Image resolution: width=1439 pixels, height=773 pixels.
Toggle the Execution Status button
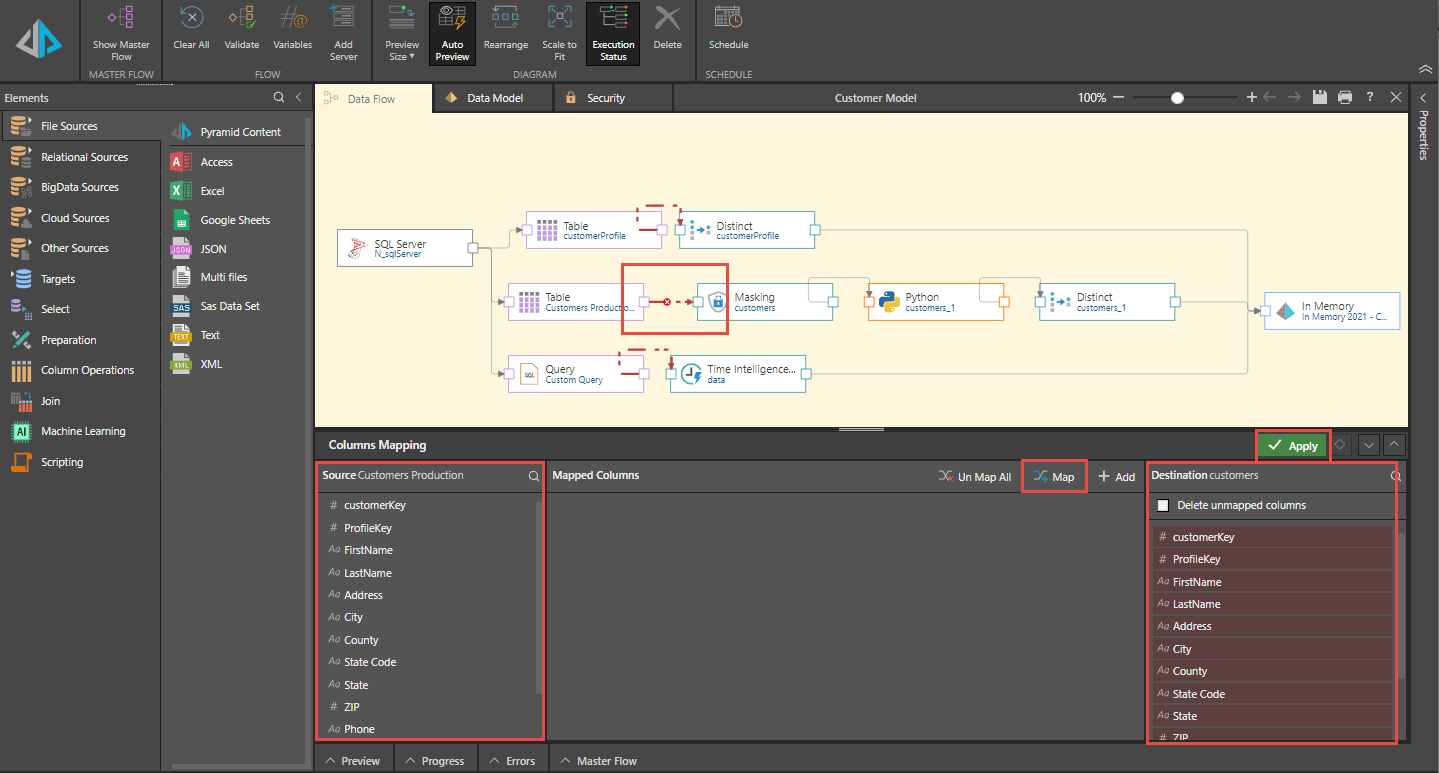(x=613, y=33)
